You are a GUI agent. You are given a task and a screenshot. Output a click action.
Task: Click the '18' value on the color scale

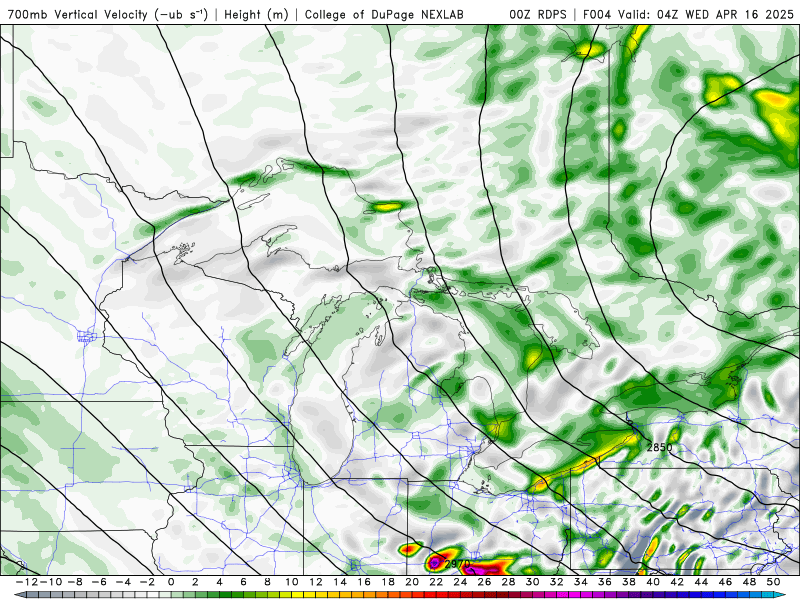388,582
